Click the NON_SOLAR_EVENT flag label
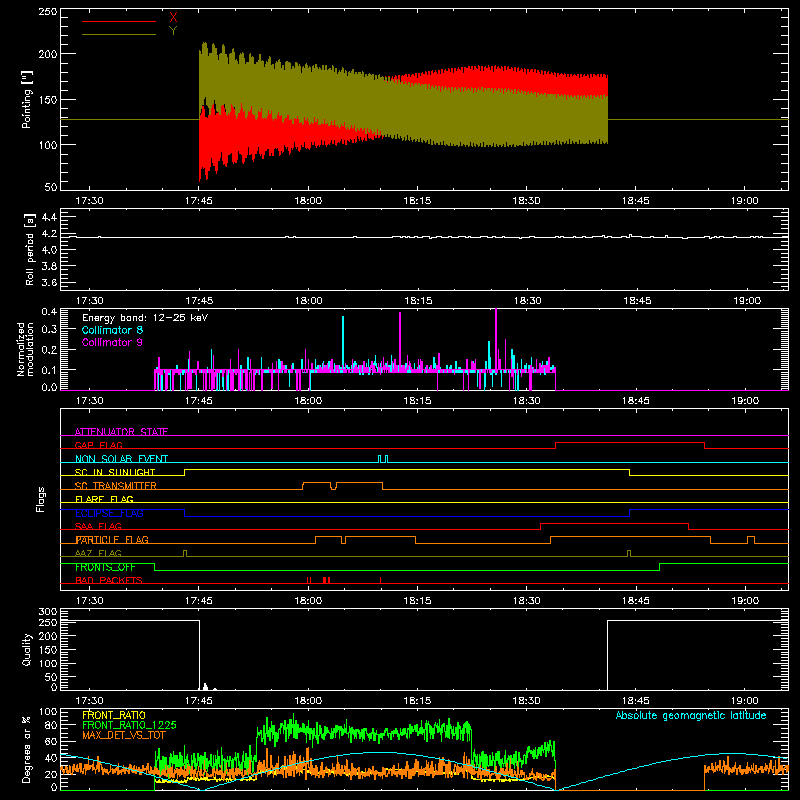This screenshot has height=800, width=800. [121, 459]
